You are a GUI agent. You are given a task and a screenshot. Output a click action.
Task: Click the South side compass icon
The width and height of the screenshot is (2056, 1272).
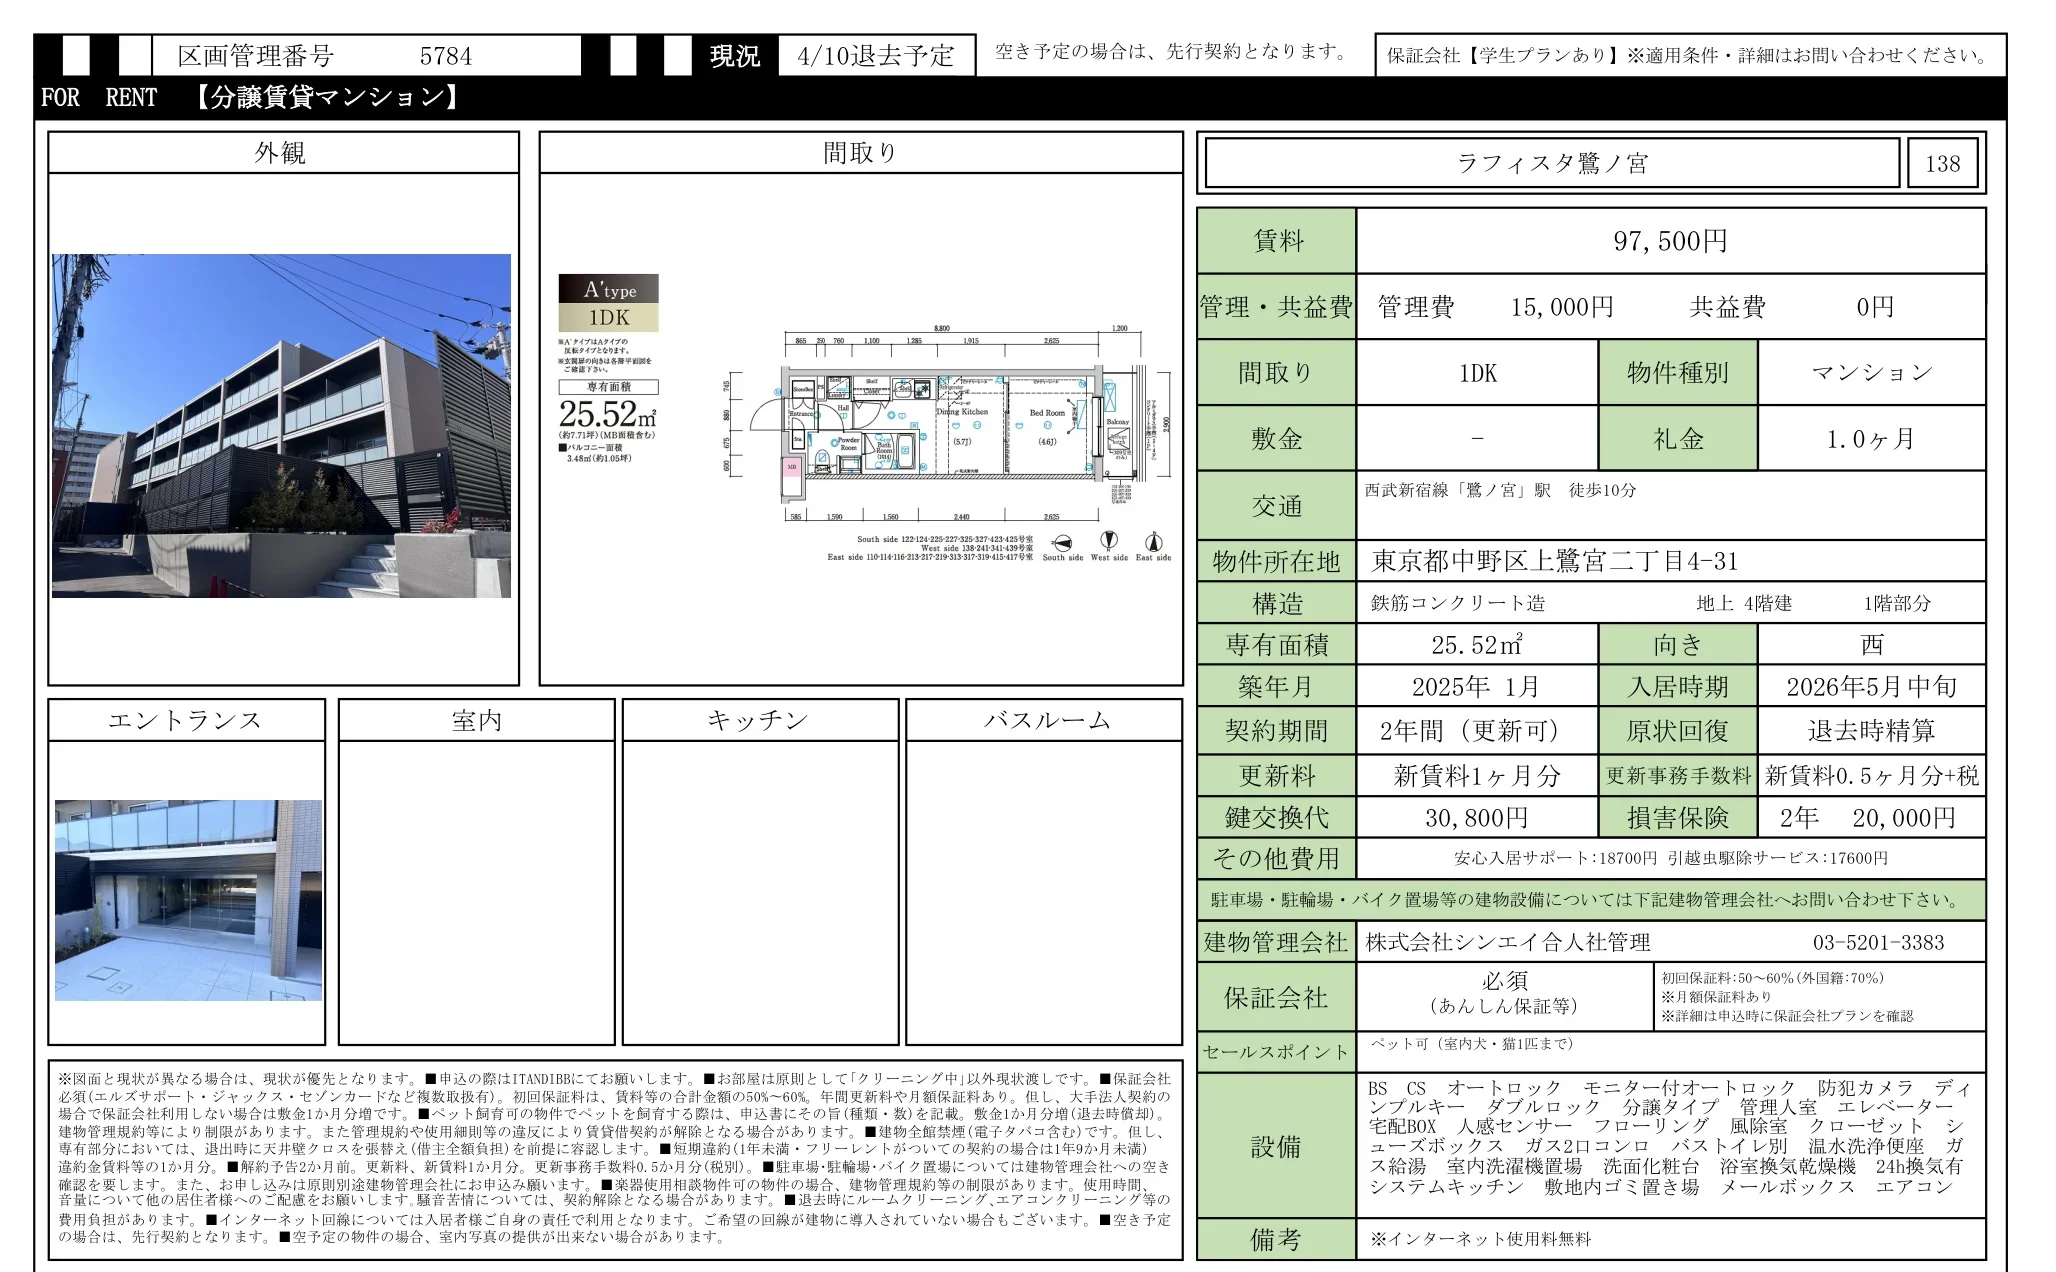(x=1064, y=542)
